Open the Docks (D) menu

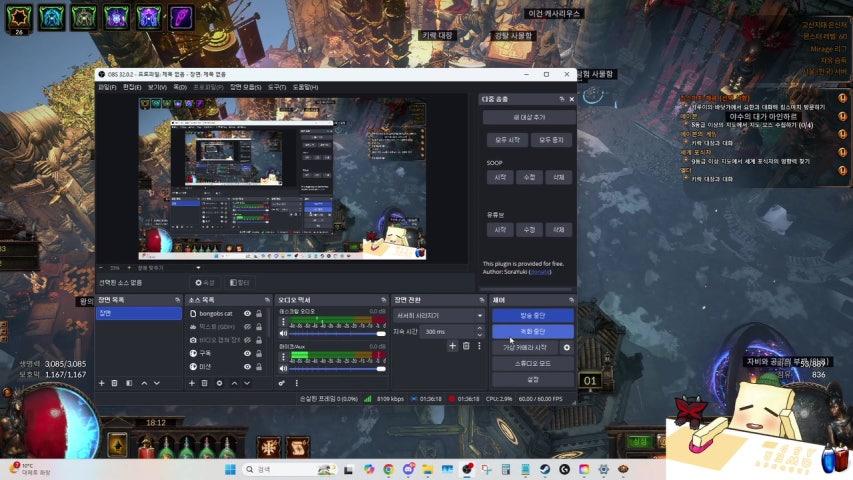[180, 87]
